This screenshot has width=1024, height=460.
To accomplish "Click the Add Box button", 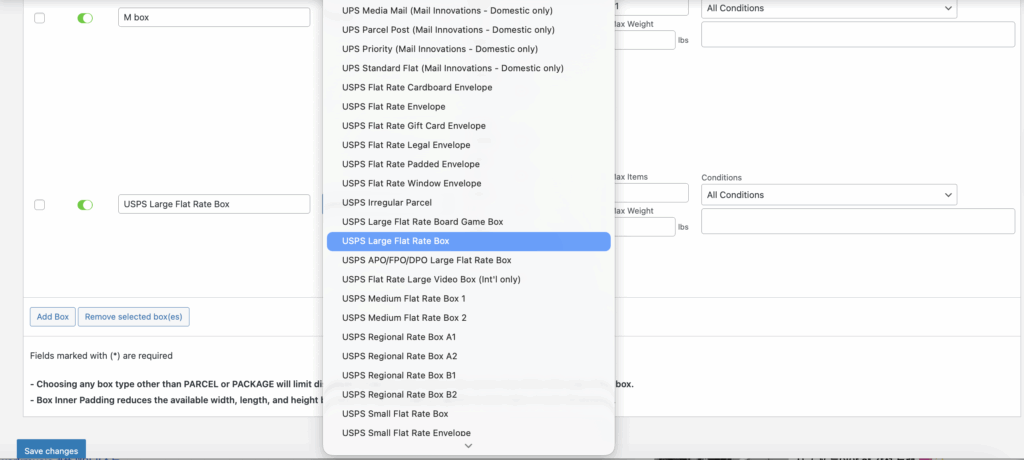I will click(53, 317).
